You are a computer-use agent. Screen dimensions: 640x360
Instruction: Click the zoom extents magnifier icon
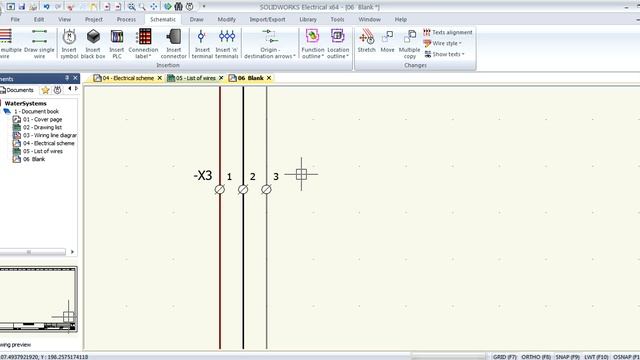pyautogui.click(x=131, y=7)
